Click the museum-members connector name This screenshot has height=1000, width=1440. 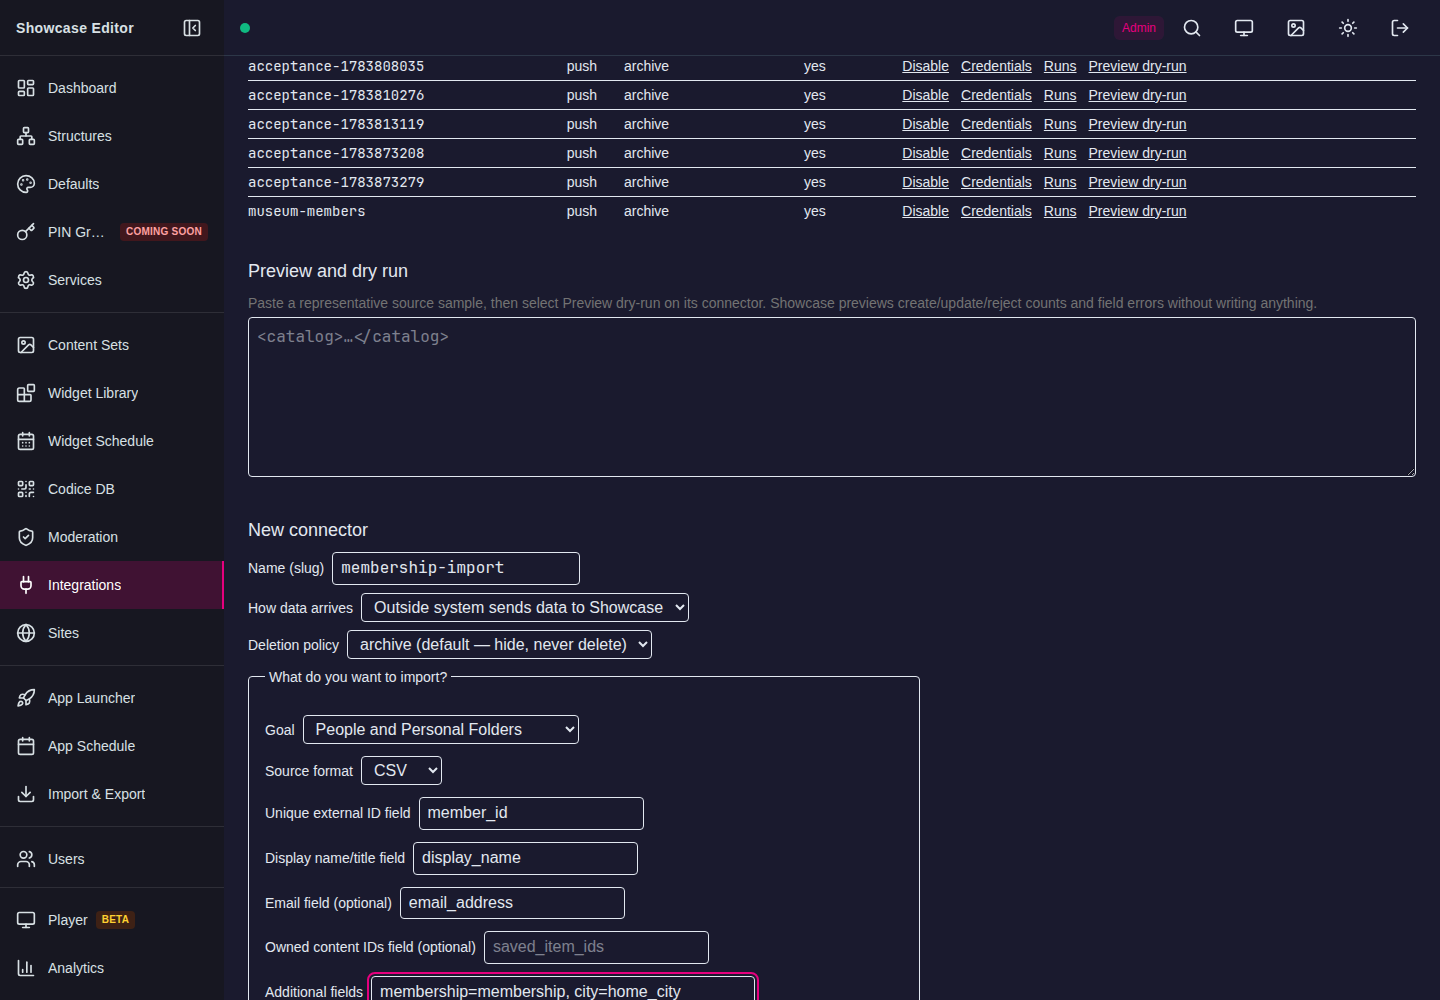coord(307,211)
